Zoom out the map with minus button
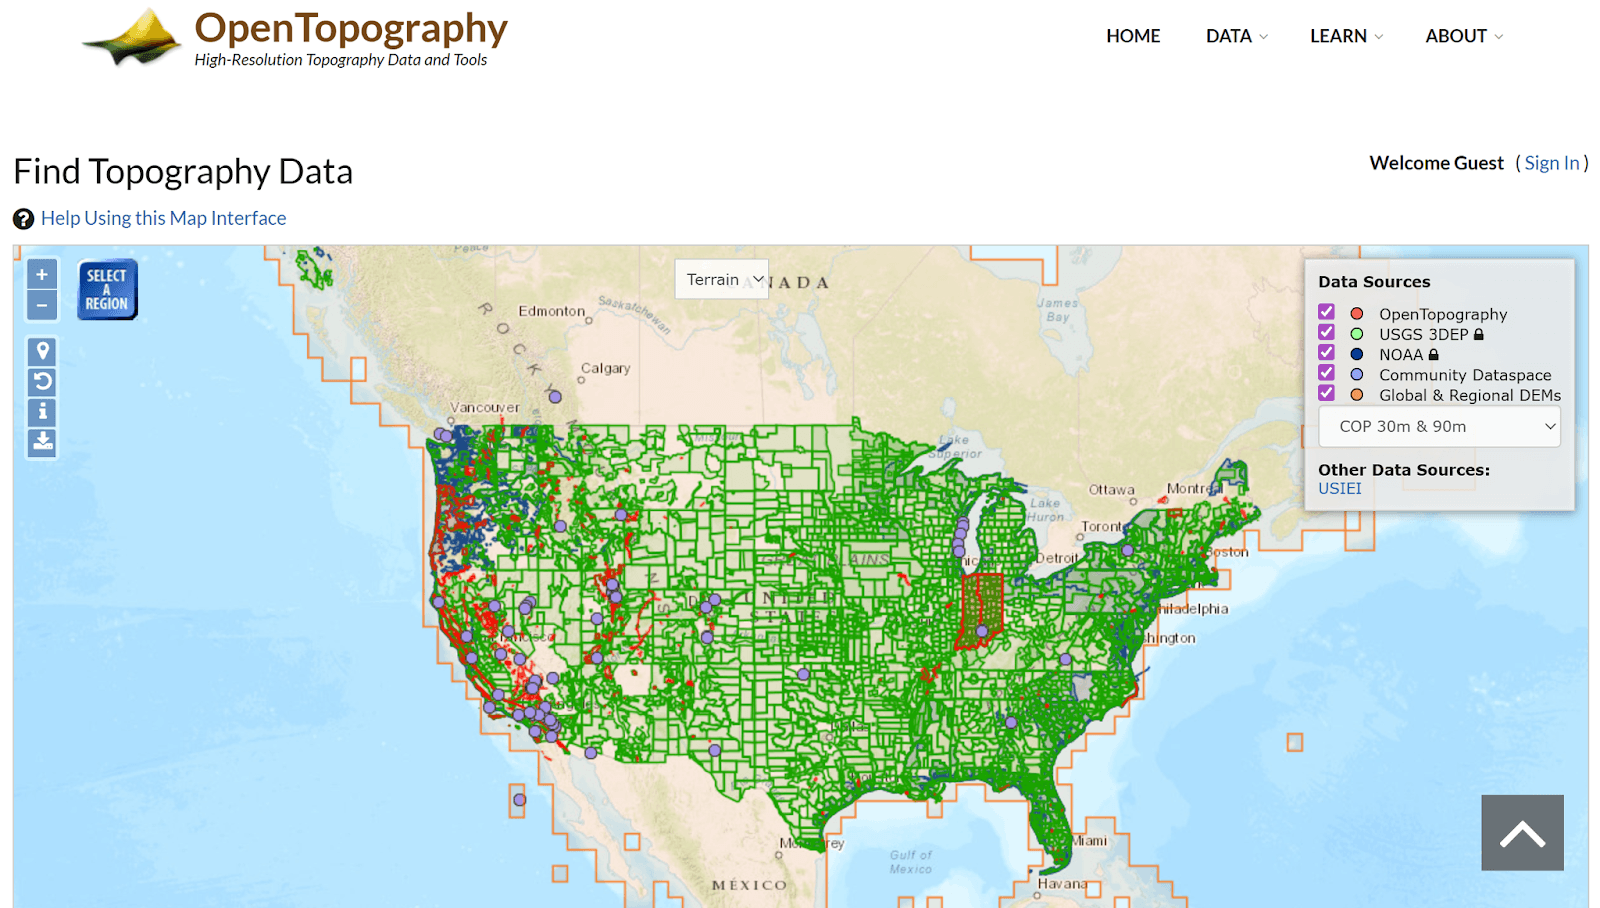The height and width of the screenshot is (908, 1600). tap(42, 305)
